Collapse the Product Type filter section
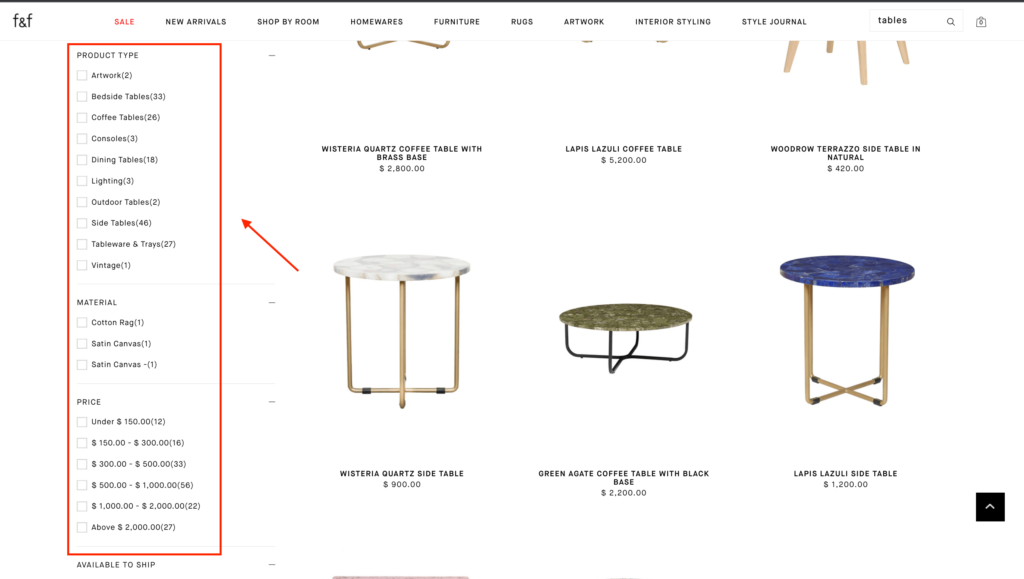This screenshot has width=1024, height=579. (272, 55)
